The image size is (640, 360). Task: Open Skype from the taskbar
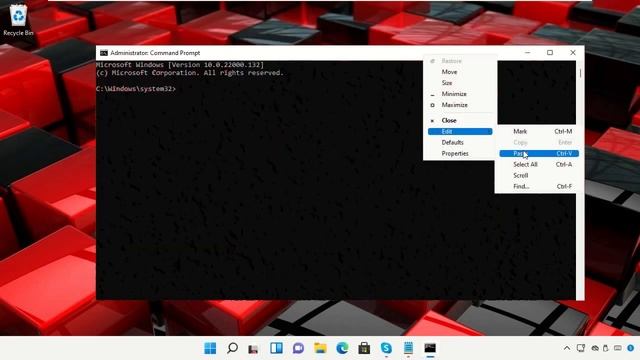pos(386,348)
